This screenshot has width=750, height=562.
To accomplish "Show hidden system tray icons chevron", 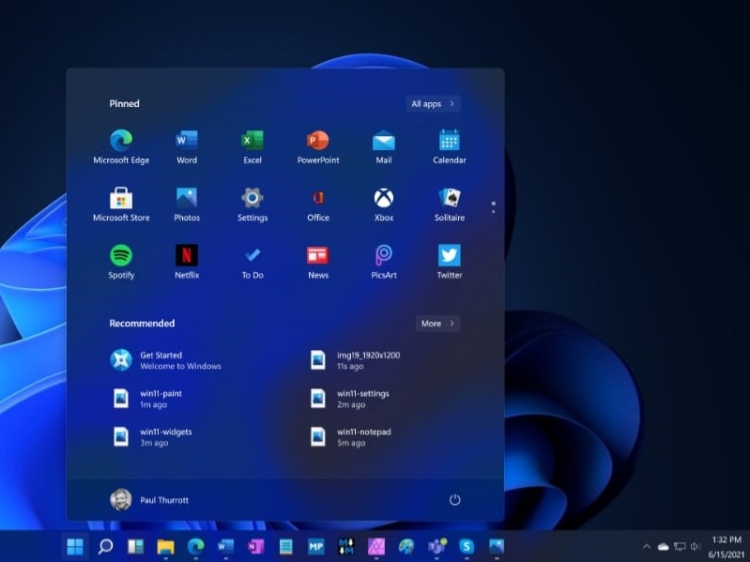I will [646, 547].
